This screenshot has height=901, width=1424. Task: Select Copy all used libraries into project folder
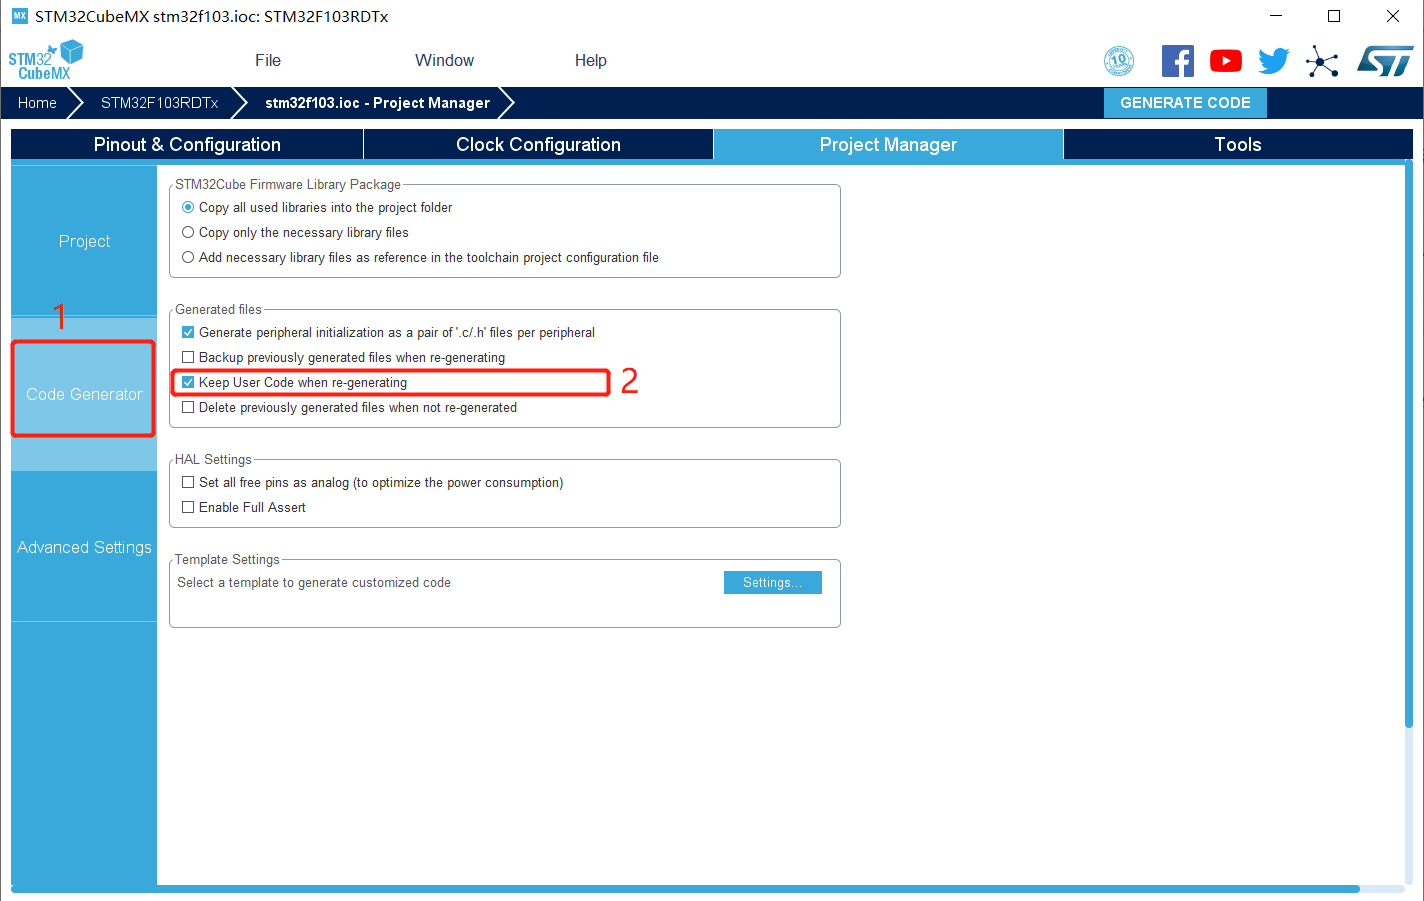[188, 207]
